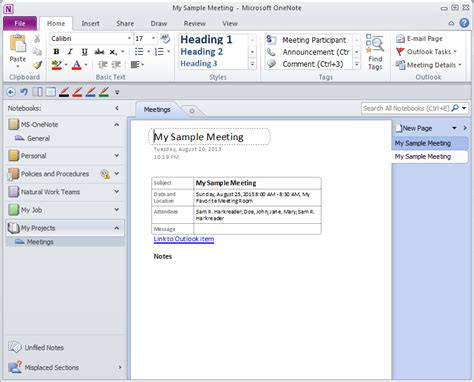474x382 pixels.
Task: Increase the indent level
Action: pyautogui.click(x=116, y=65)
